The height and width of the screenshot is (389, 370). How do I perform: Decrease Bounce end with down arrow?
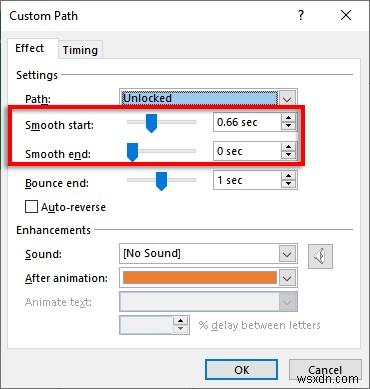(x=288, y=184)
